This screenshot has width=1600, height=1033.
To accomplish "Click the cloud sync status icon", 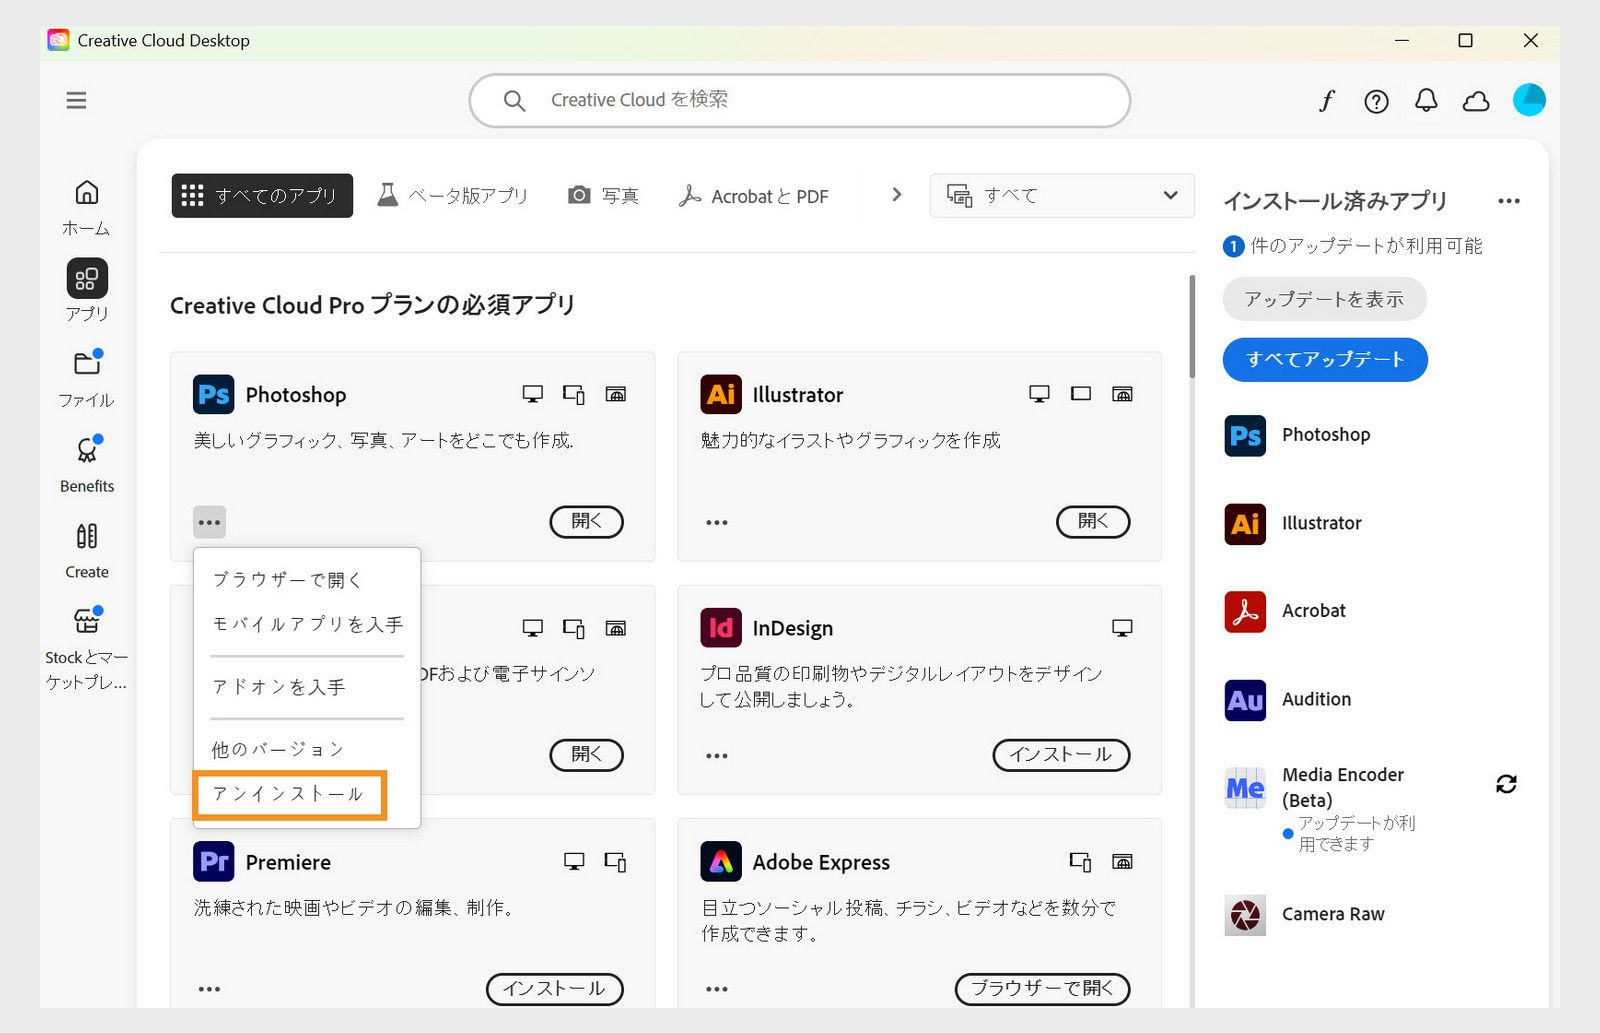I will pyautogui.click(x=1477, y=100).
